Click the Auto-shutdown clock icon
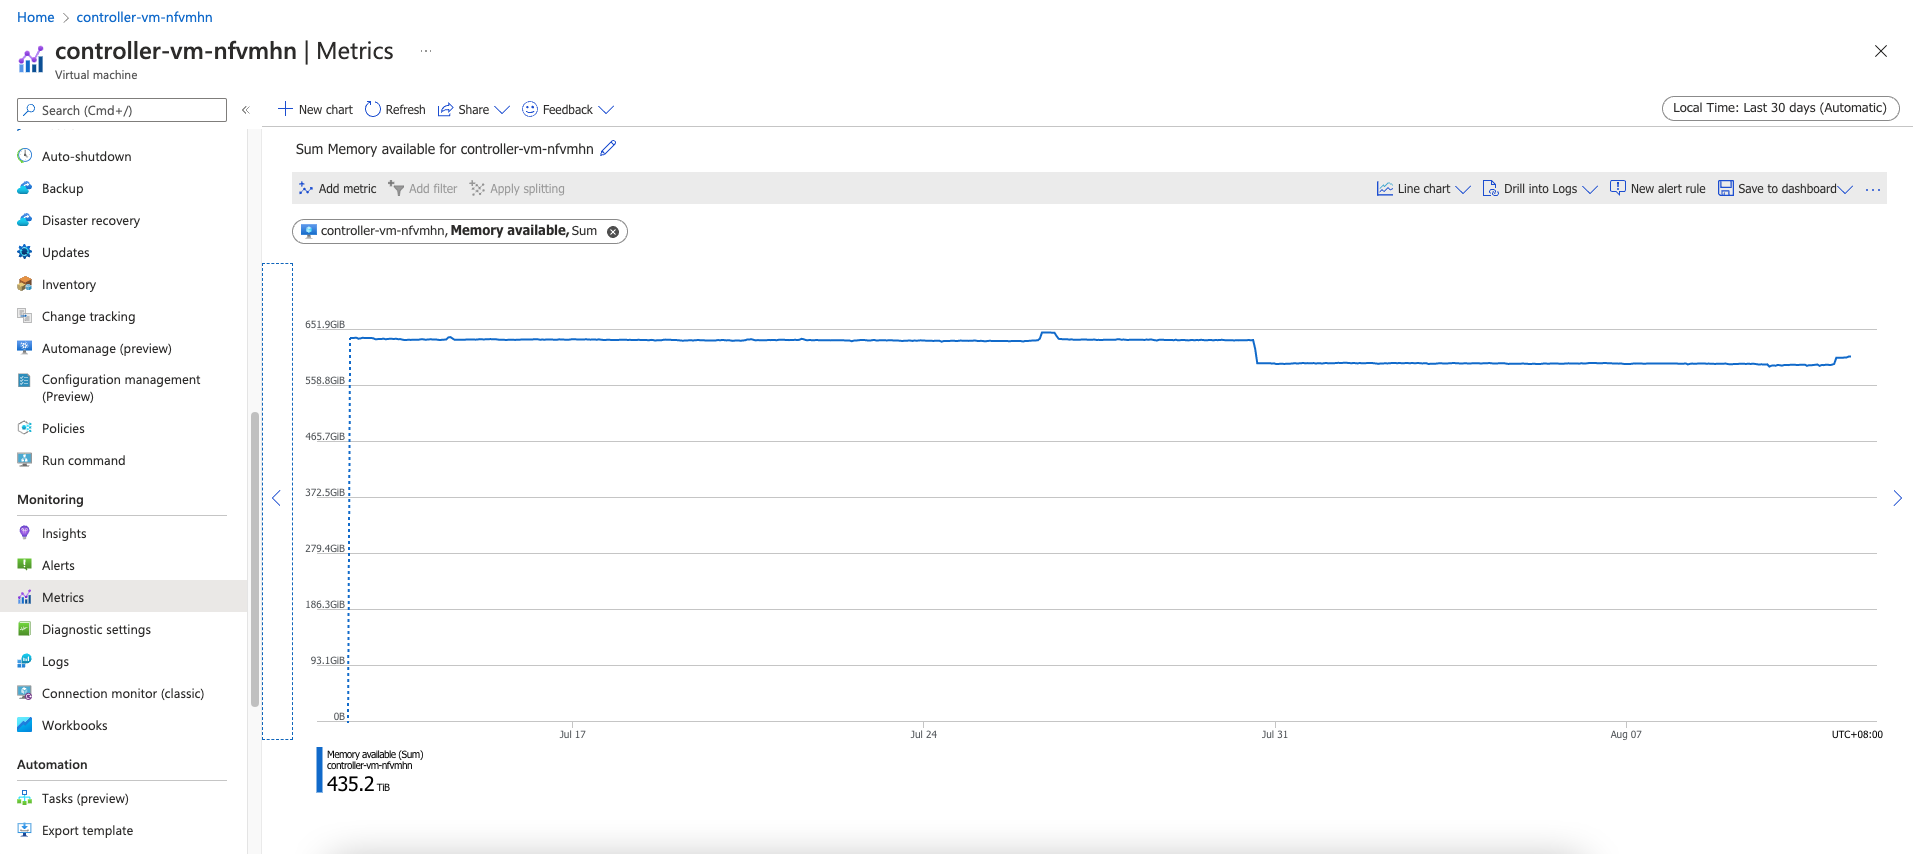The width and height of the screenshot is (1913, 854). (25, 156)
